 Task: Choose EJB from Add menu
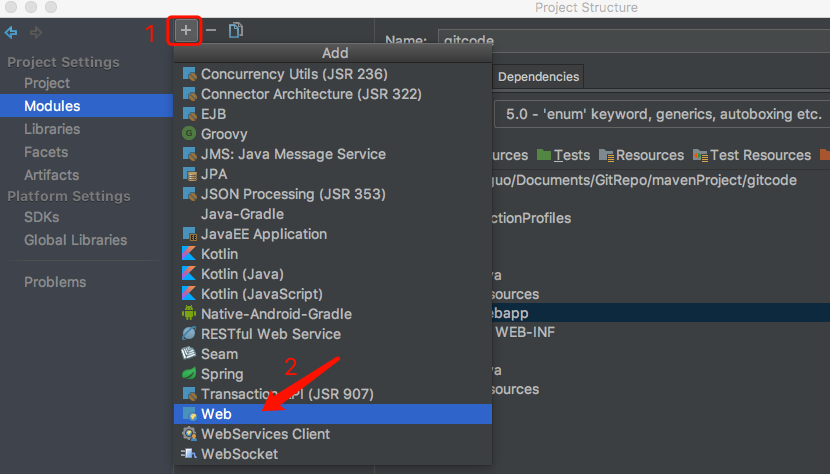pos(333,114)
